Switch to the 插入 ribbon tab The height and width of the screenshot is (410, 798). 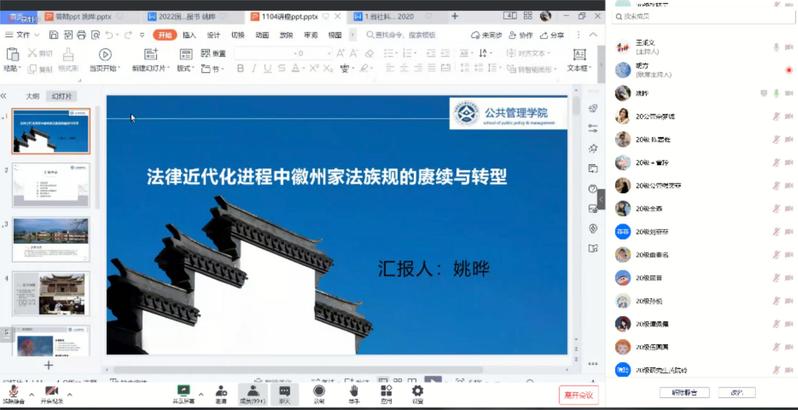pos(190,34)
